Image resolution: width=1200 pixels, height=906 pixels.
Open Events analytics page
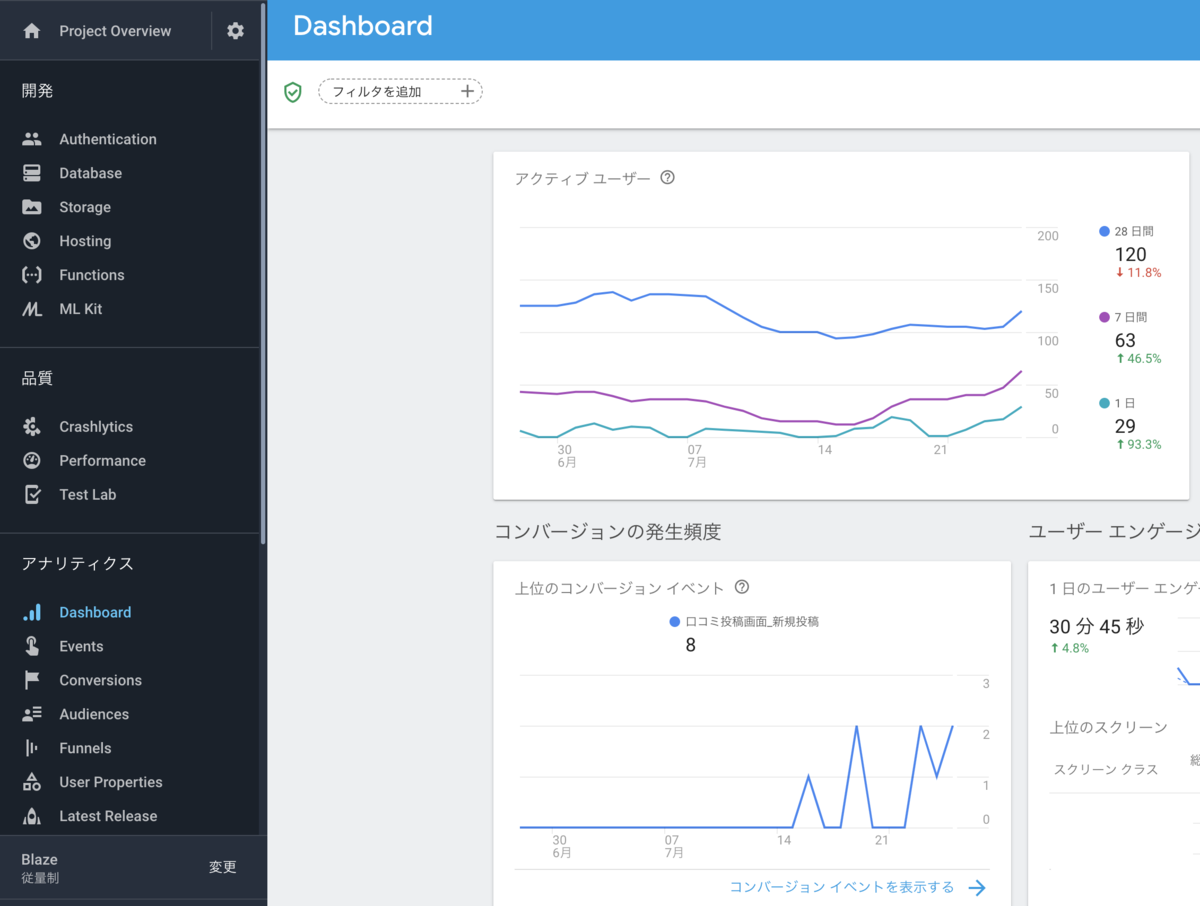[x=81, y=646]
